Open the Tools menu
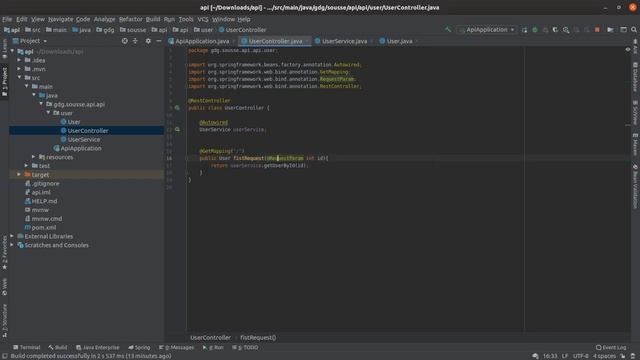This screenshot has height=360, width=640. pos(186,19)
